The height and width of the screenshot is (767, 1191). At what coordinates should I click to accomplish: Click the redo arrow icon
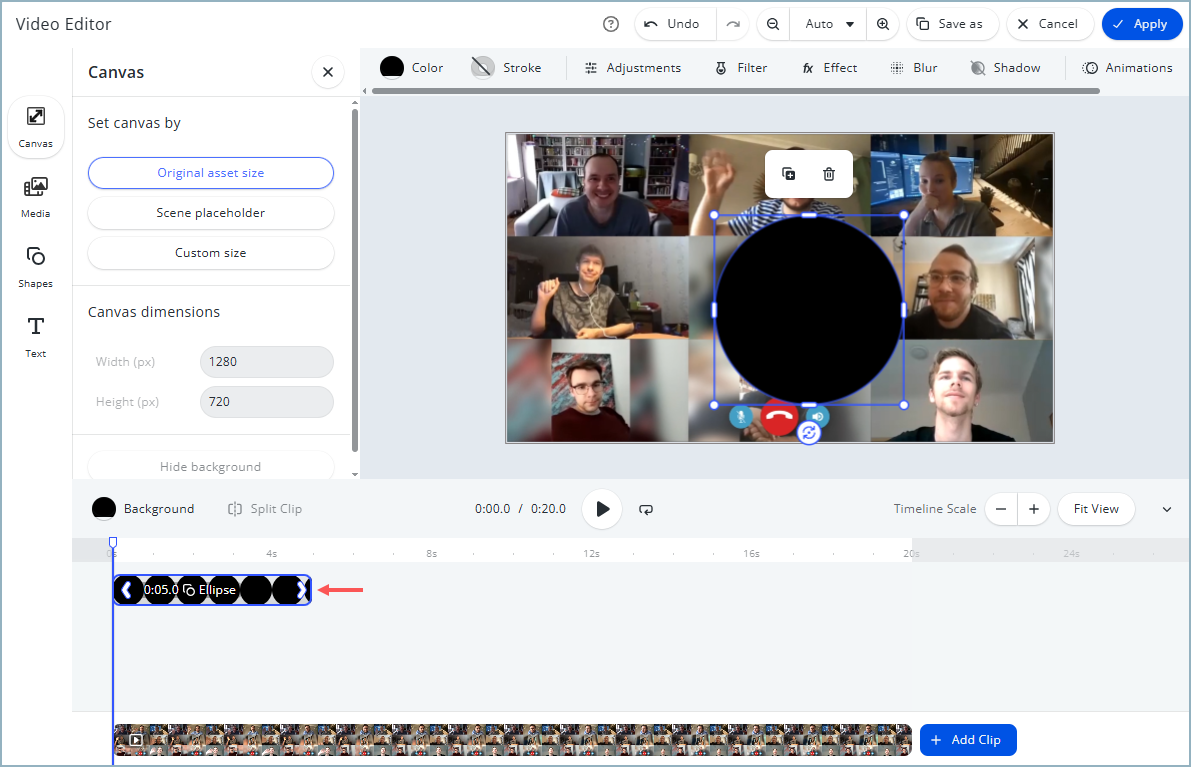(x=733, y=24)
